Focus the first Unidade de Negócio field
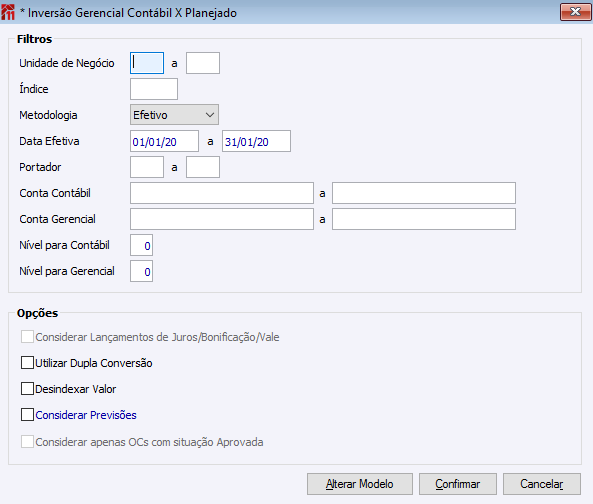 pyautogui.click(x=147, y=63)
